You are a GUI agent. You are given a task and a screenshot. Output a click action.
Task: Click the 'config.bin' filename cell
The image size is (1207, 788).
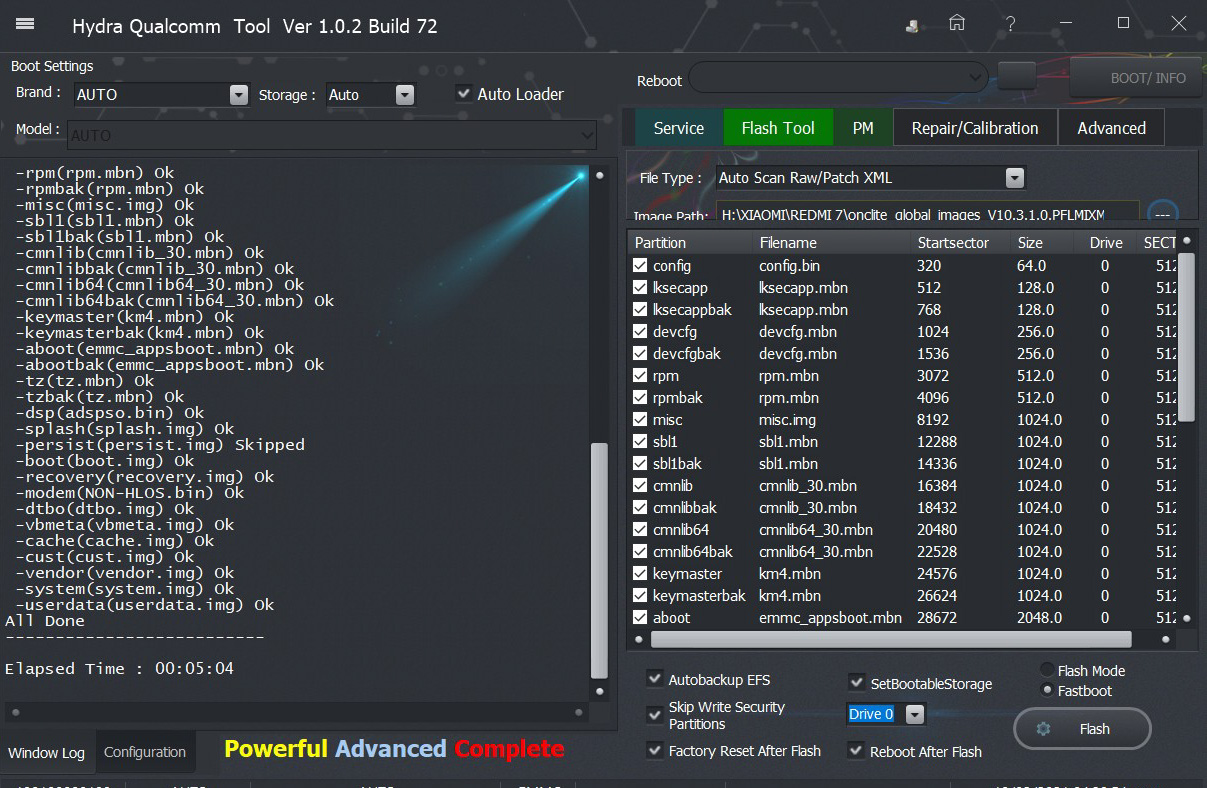789,266
